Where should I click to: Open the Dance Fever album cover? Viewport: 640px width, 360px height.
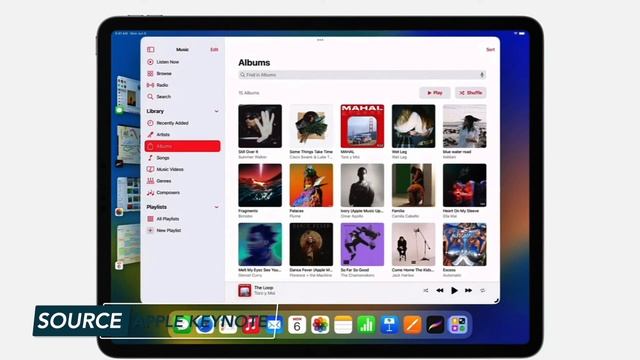tap(311, 244)
